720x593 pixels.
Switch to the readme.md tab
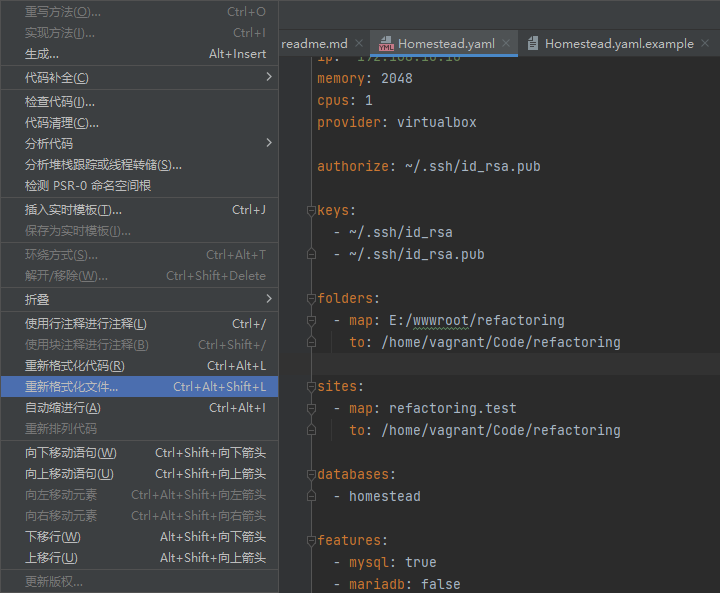coord(314,44)
